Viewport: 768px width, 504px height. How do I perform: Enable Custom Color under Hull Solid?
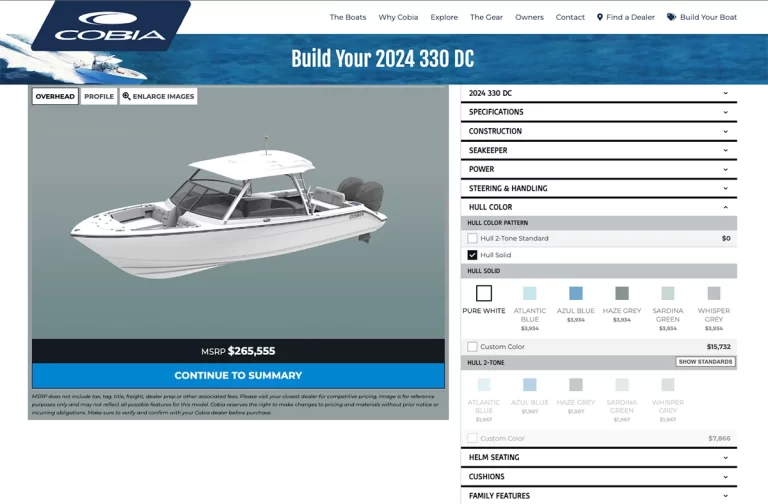point(472,346)
